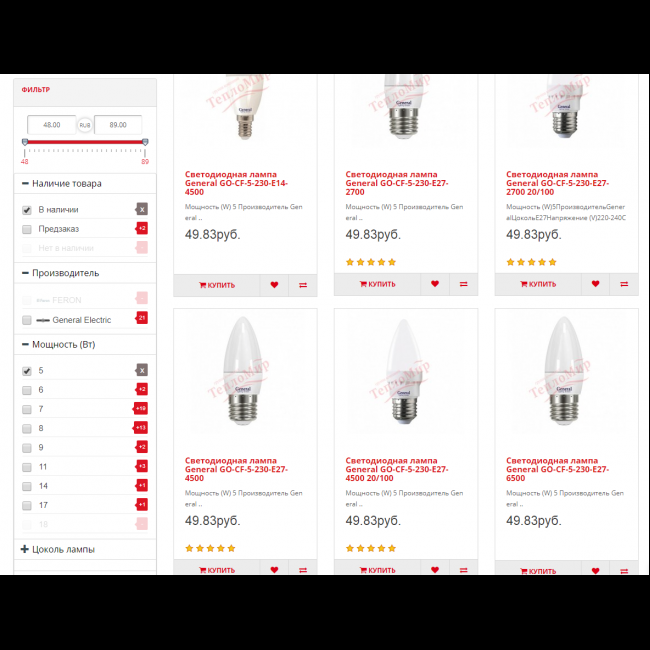
Task: Buy the GO-CF-5-230-E14-4500 lamp with КУПИТЬ
Action: (217, 285)
